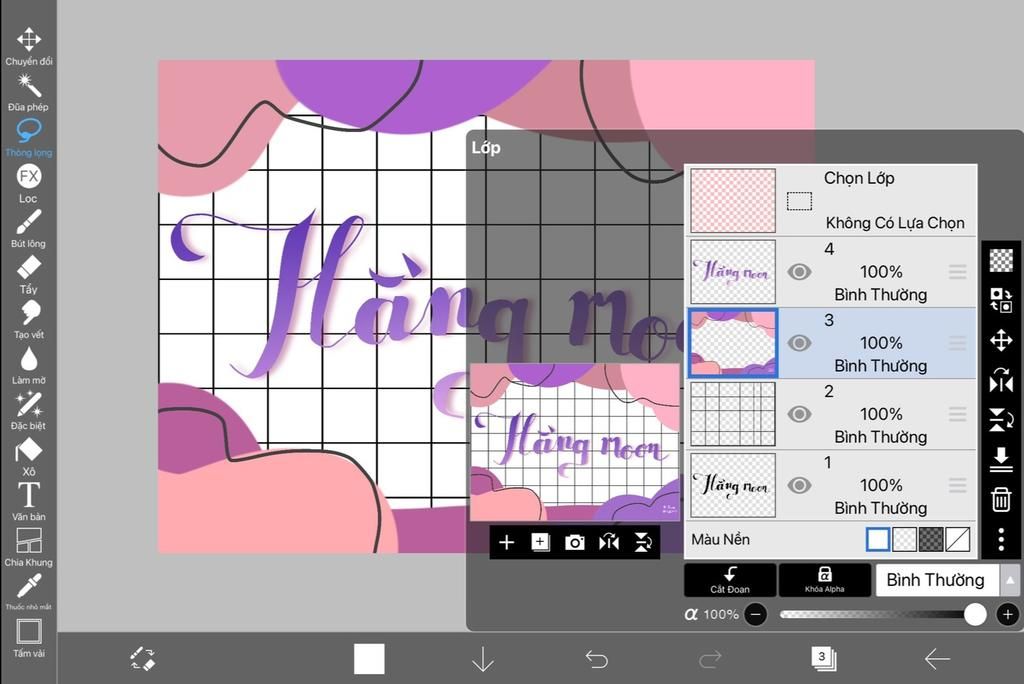
Task: Undo the last action
Action: click(x=596, y=659)
